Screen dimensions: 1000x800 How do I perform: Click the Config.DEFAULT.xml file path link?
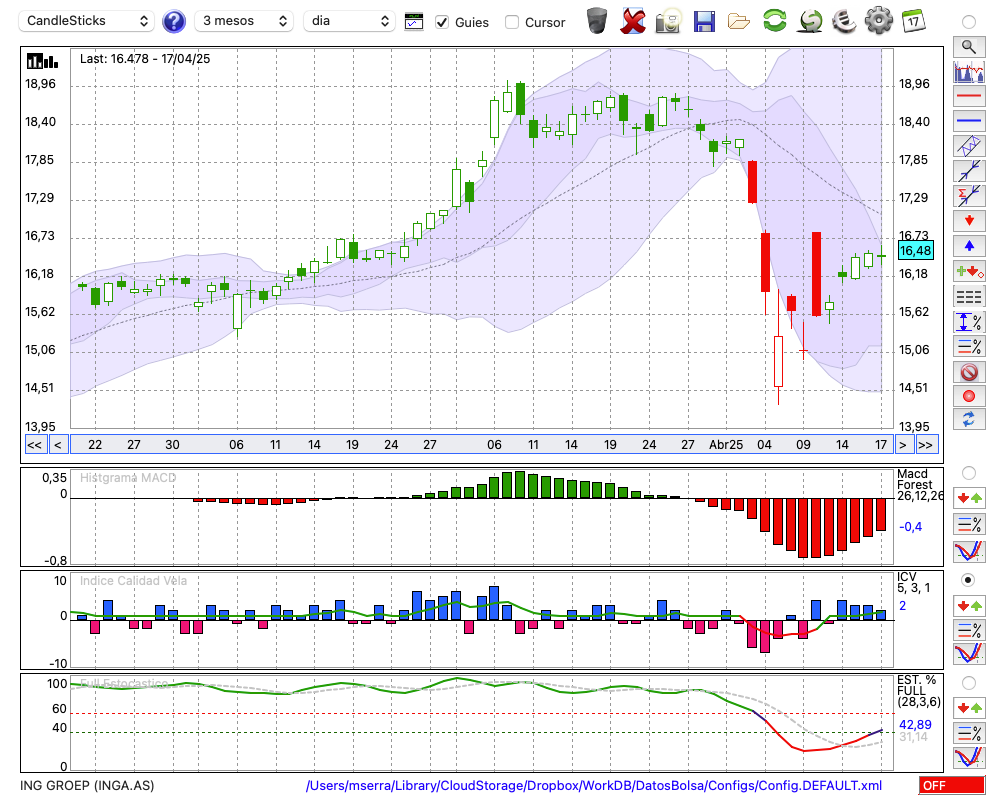[x=594, y=785]
